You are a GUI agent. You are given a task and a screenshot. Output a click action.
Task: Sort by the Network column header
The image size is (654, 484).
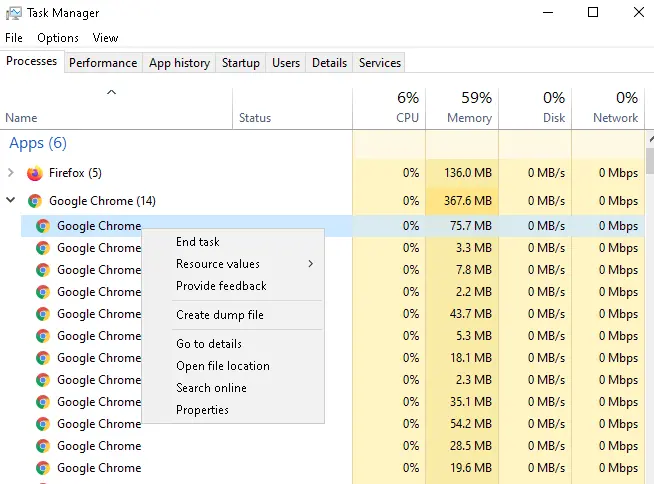pos(608,108)
